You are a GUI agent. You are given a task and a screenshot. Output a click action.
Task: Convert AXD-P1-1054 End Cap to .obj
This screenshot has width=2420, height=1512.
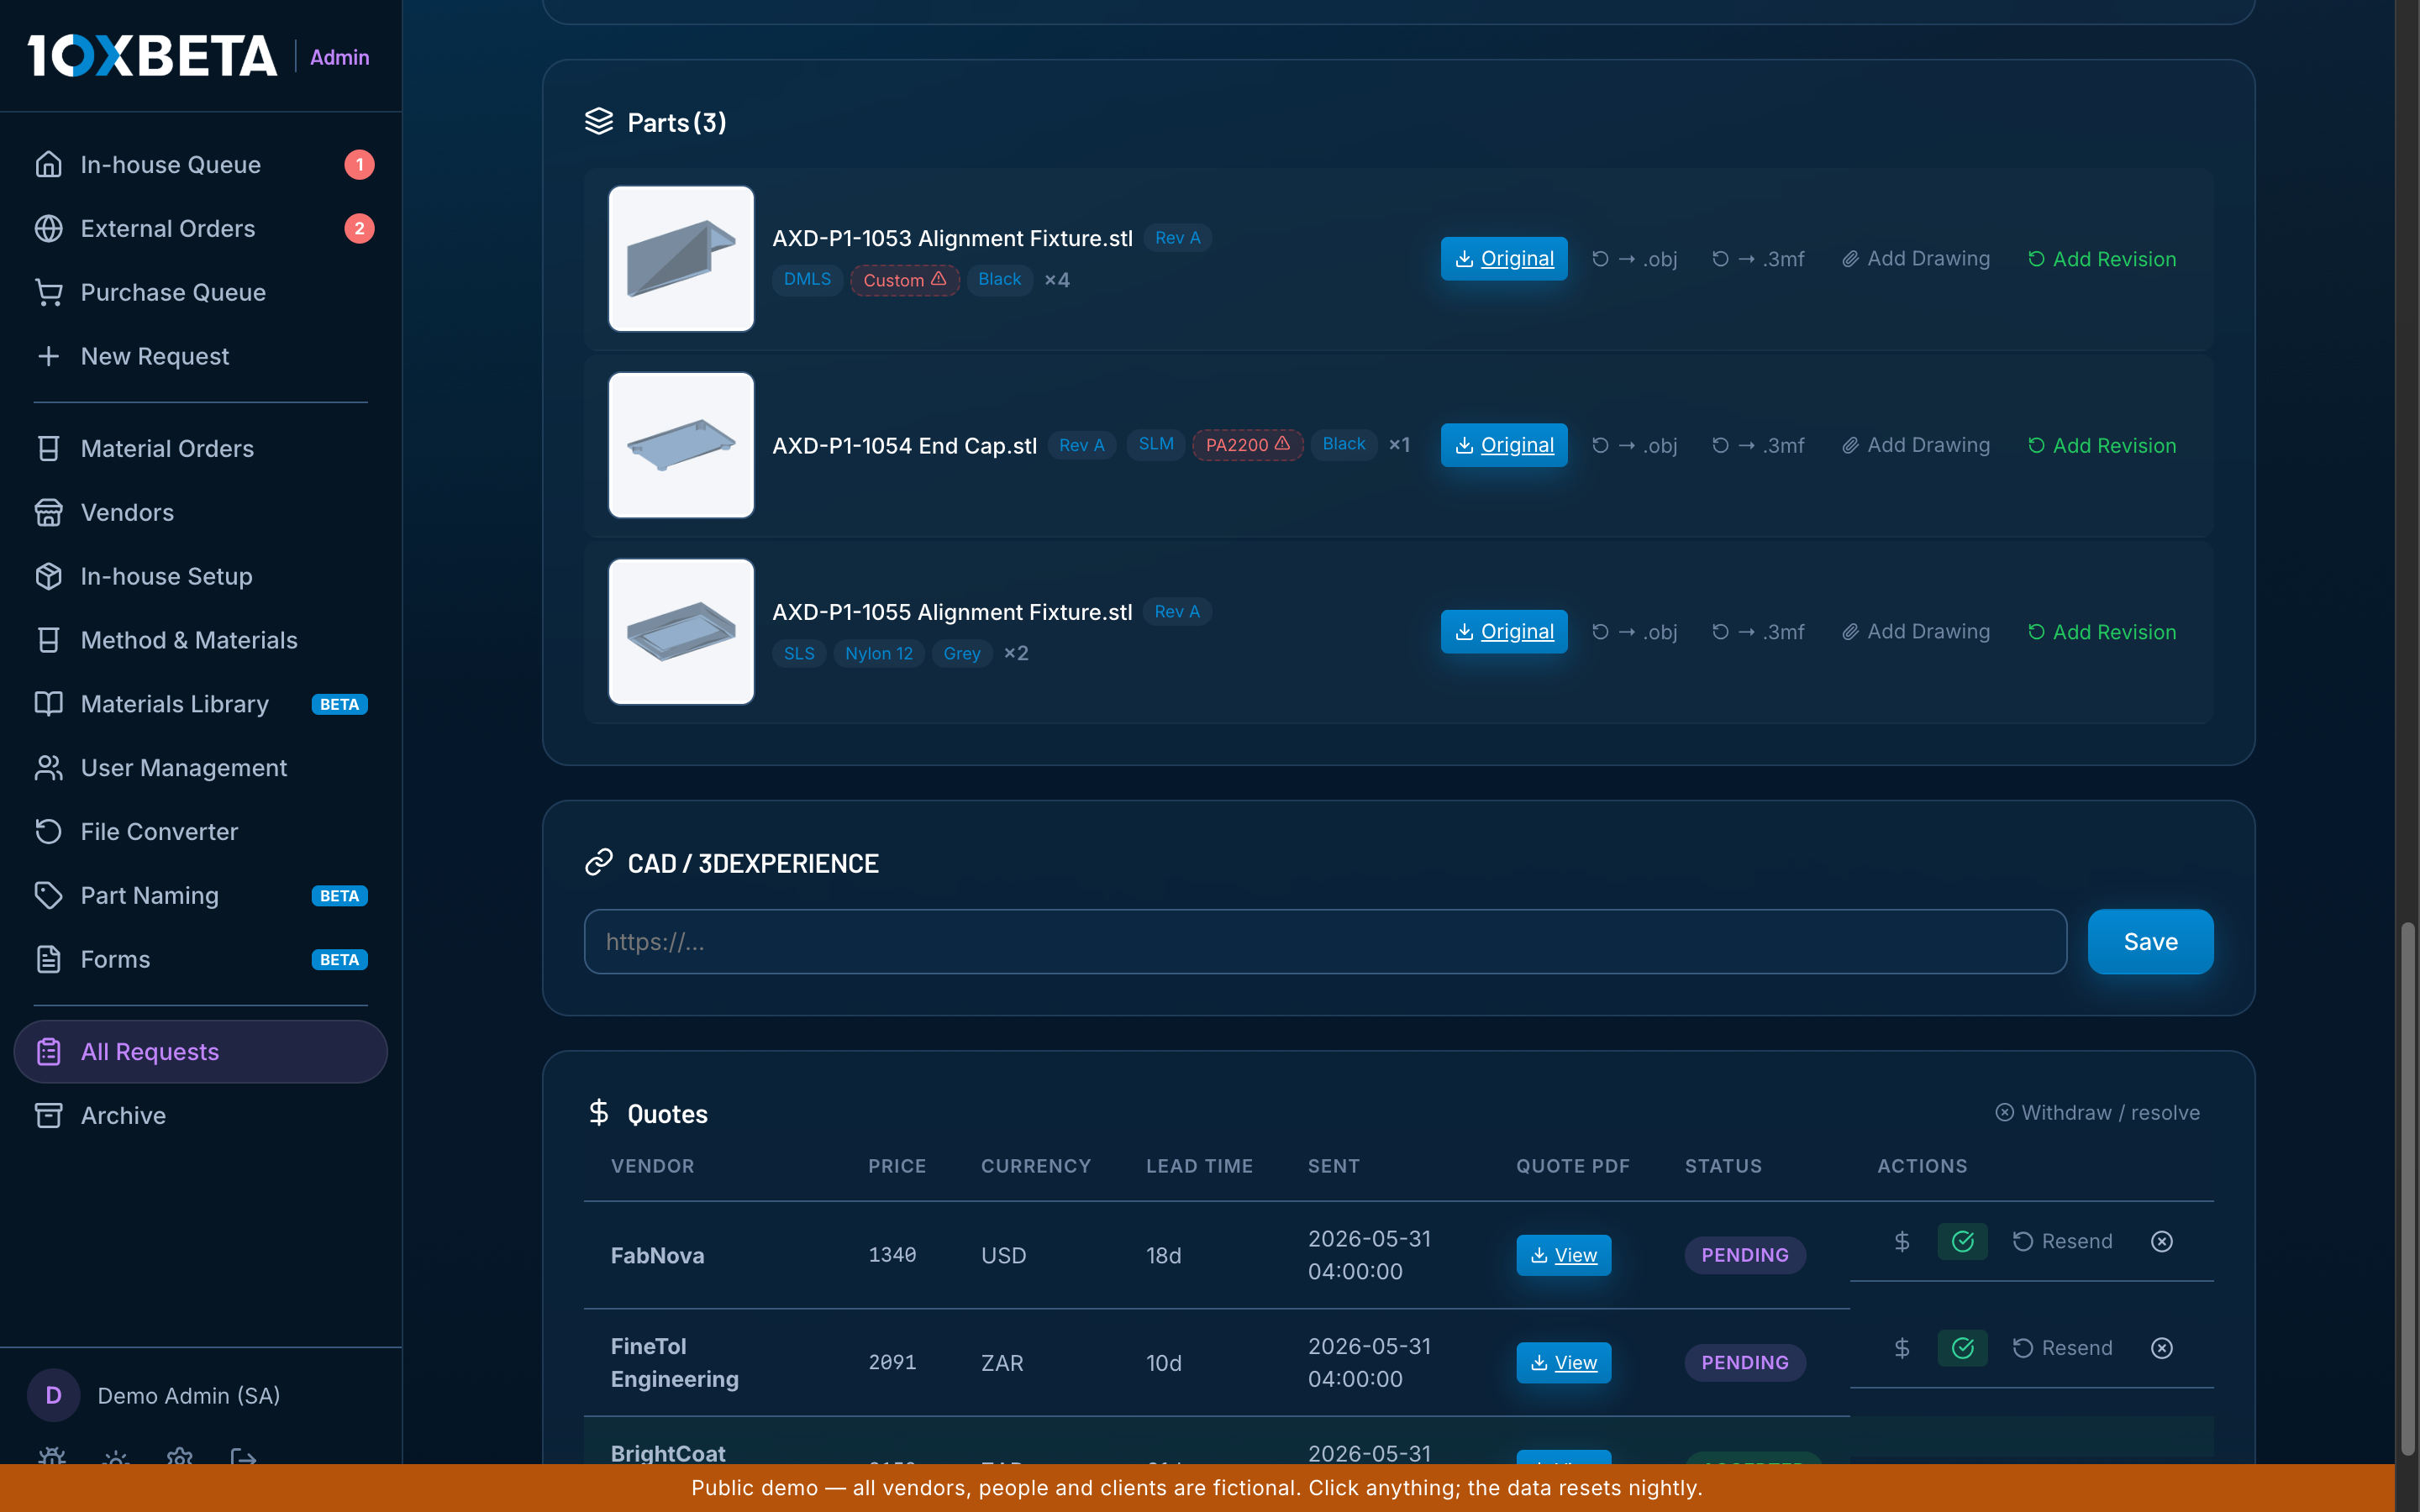click(1635, 445)
